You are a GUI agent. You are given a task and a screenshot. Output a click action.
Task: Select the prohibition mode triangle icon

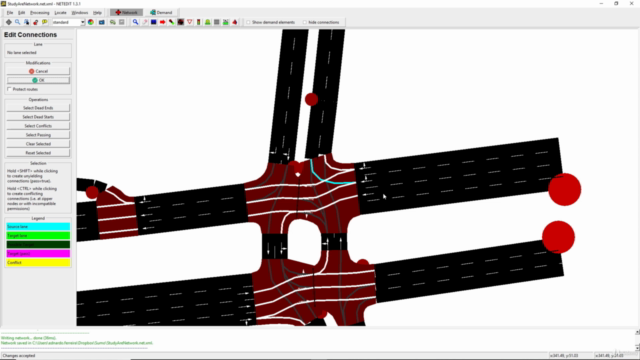[190, 22]
